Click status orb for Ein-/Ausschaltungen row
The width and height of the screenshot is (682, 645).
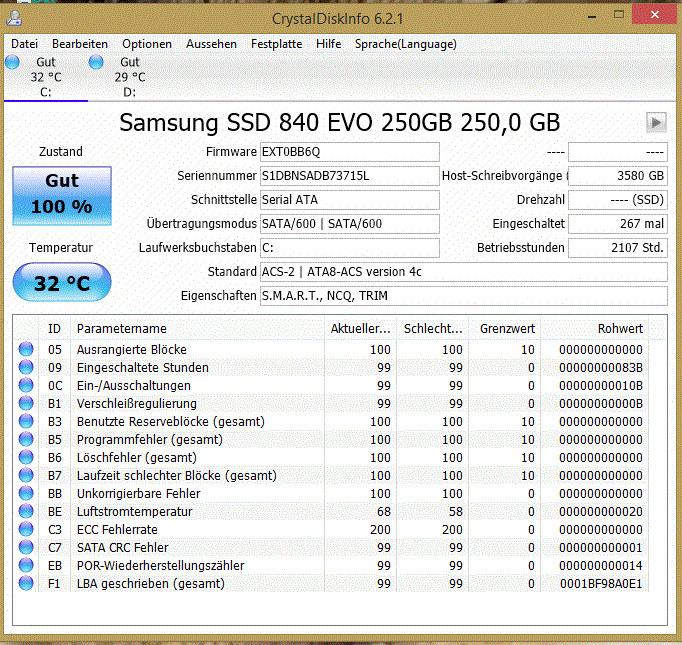(26, 385)
